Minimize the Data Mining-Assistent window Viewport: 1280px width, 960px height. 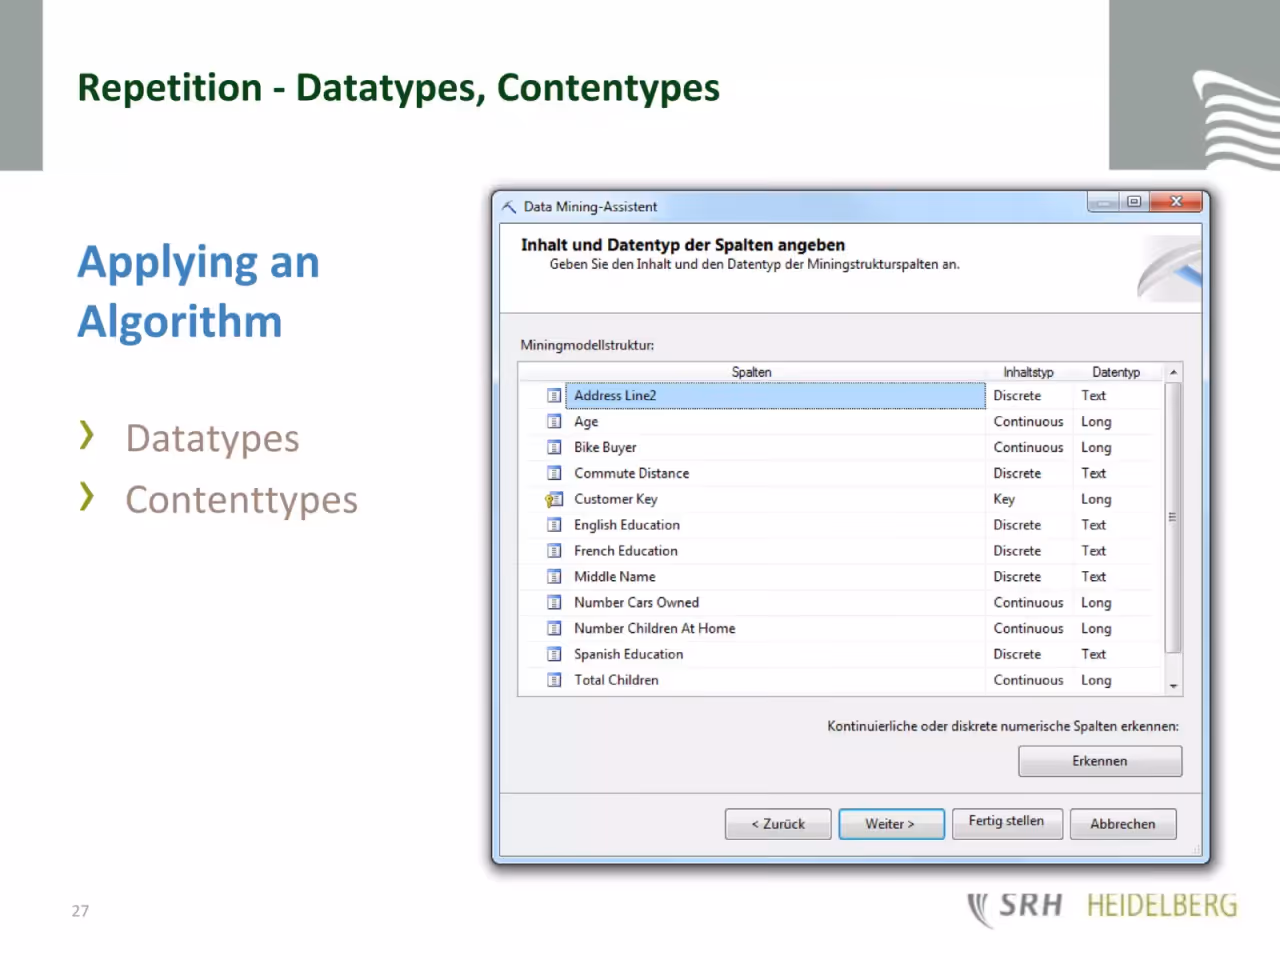(1104, 202)
